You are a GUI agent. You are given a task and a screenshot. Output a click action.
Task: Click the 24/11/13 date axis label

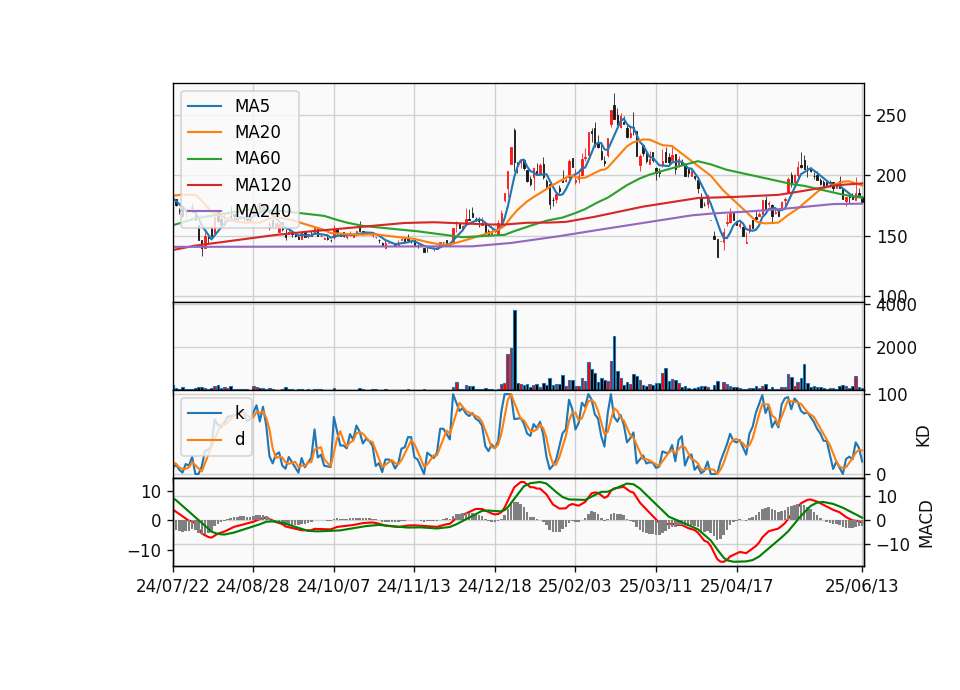(x=414, y=586)
